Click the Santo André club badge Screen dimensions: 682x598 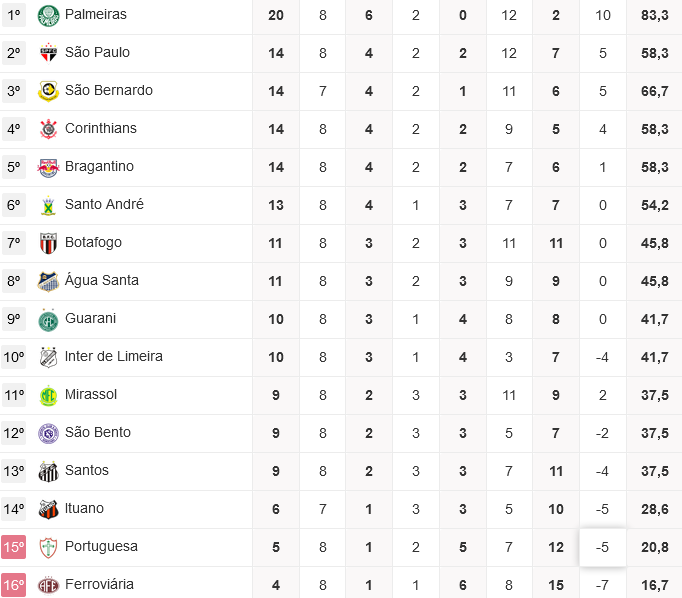click(48, 205)
